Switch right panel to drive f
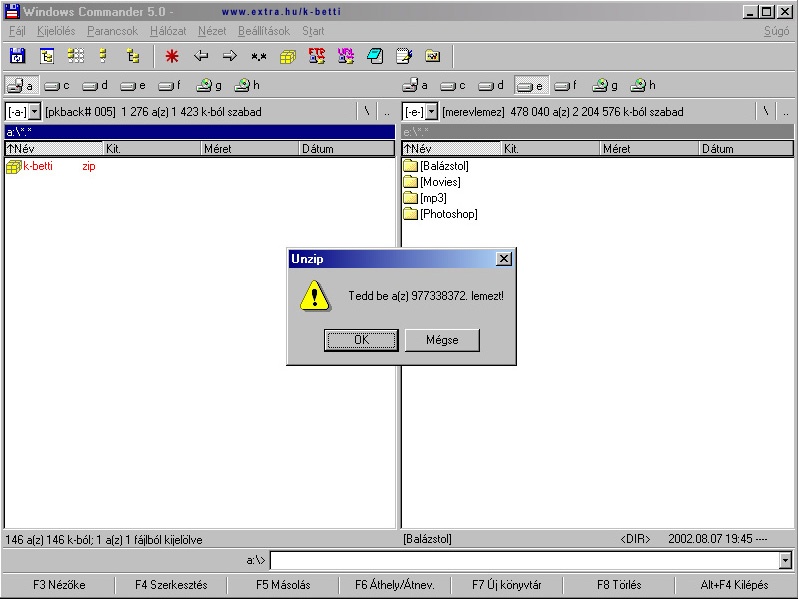The width and height of the screenshot is (798, 599). pyautogui.click(x=566, y=86)
